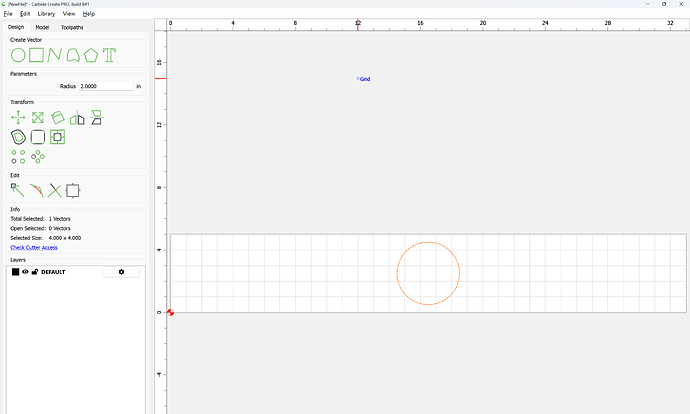Click the Check Cutter Access link

coord(34,248)
